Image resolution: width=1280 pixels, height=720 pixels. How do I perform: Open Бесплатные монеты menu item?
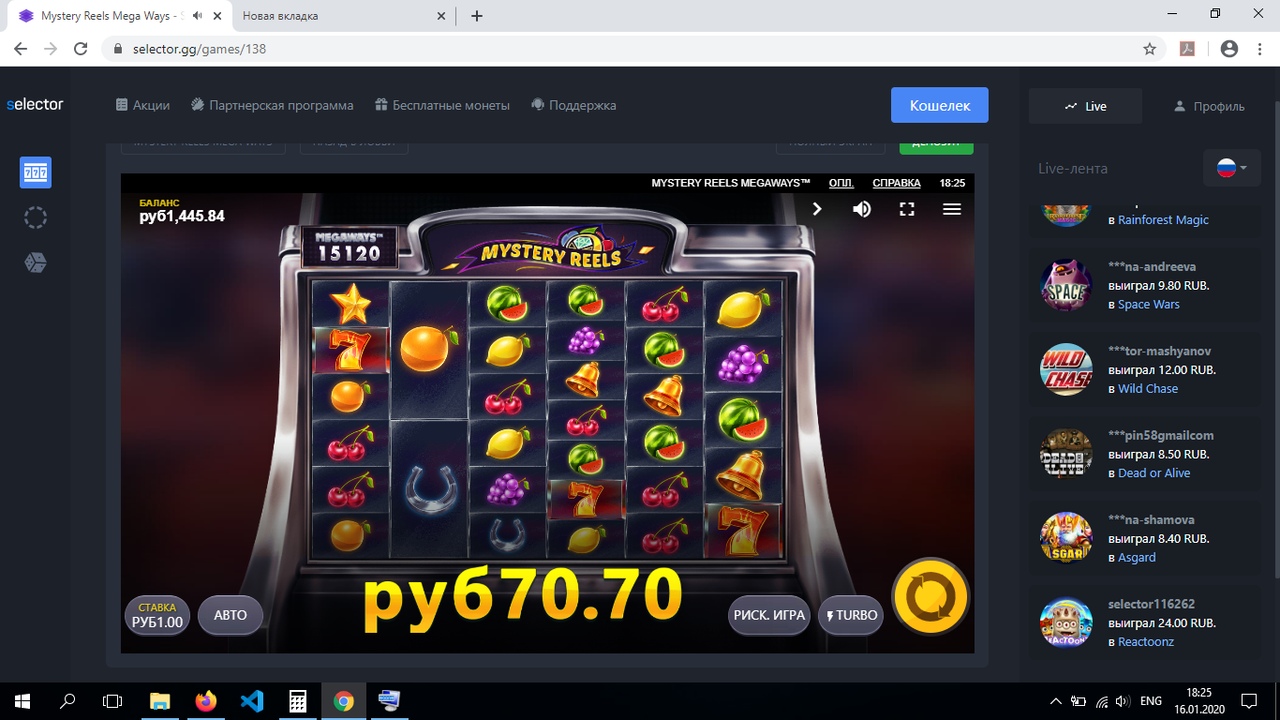[x=442, y=105]
